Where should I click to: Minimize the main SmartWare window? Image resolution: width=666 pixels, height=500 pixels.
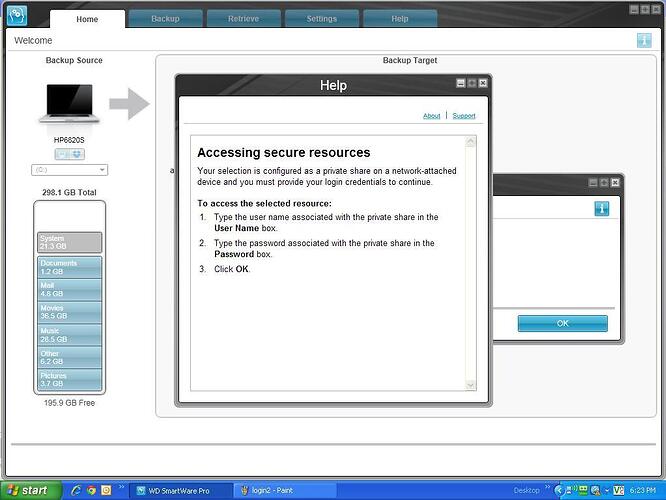(634, 9)
